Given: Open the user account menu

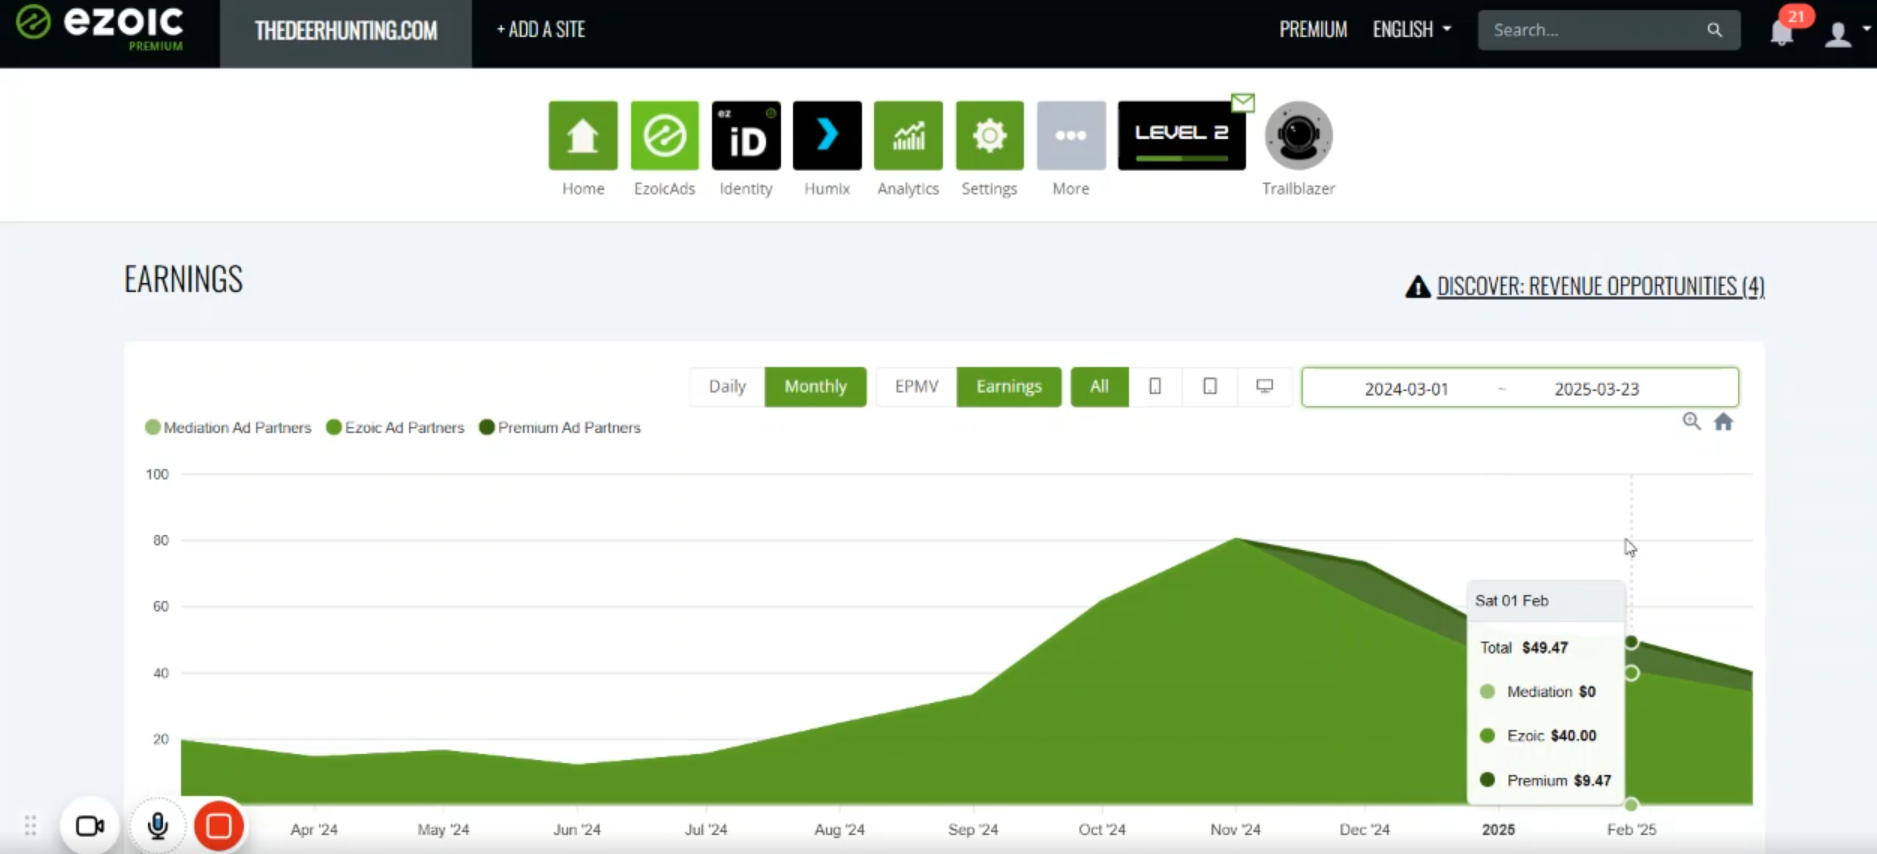Looking at the screenshot, I should click(x=1845, y=33).
